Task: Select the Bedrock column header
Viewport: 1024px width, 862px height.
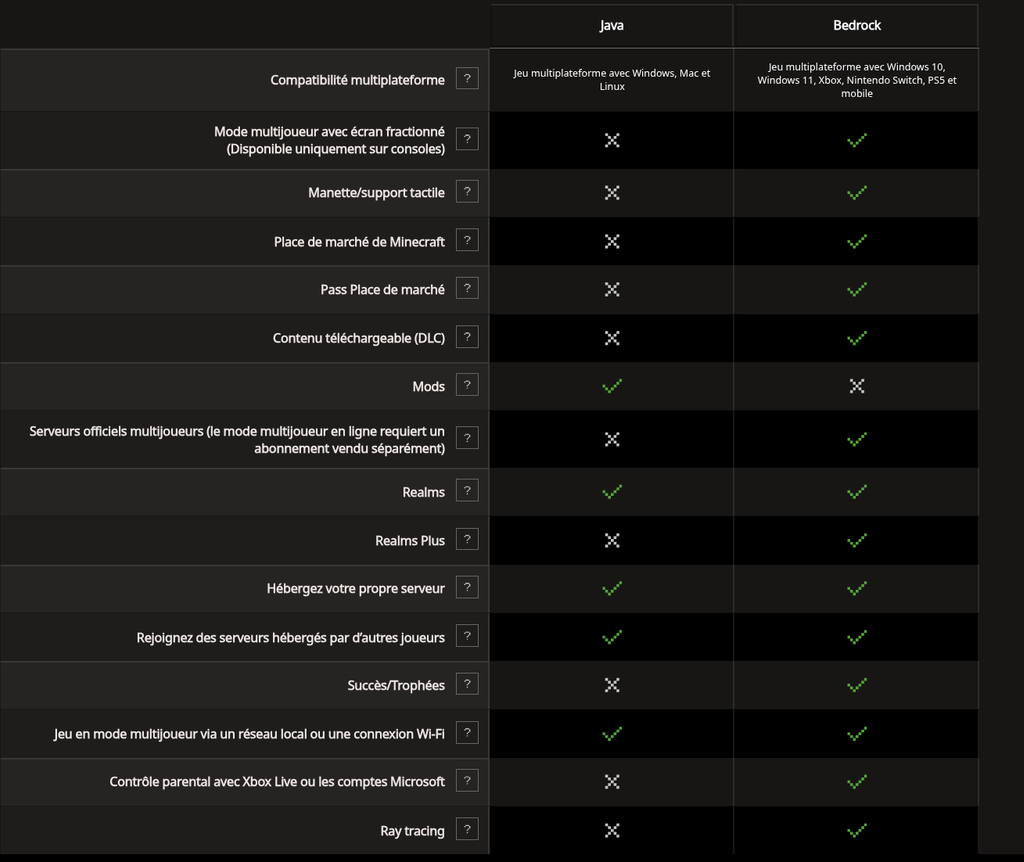Action: coord(856,25)
